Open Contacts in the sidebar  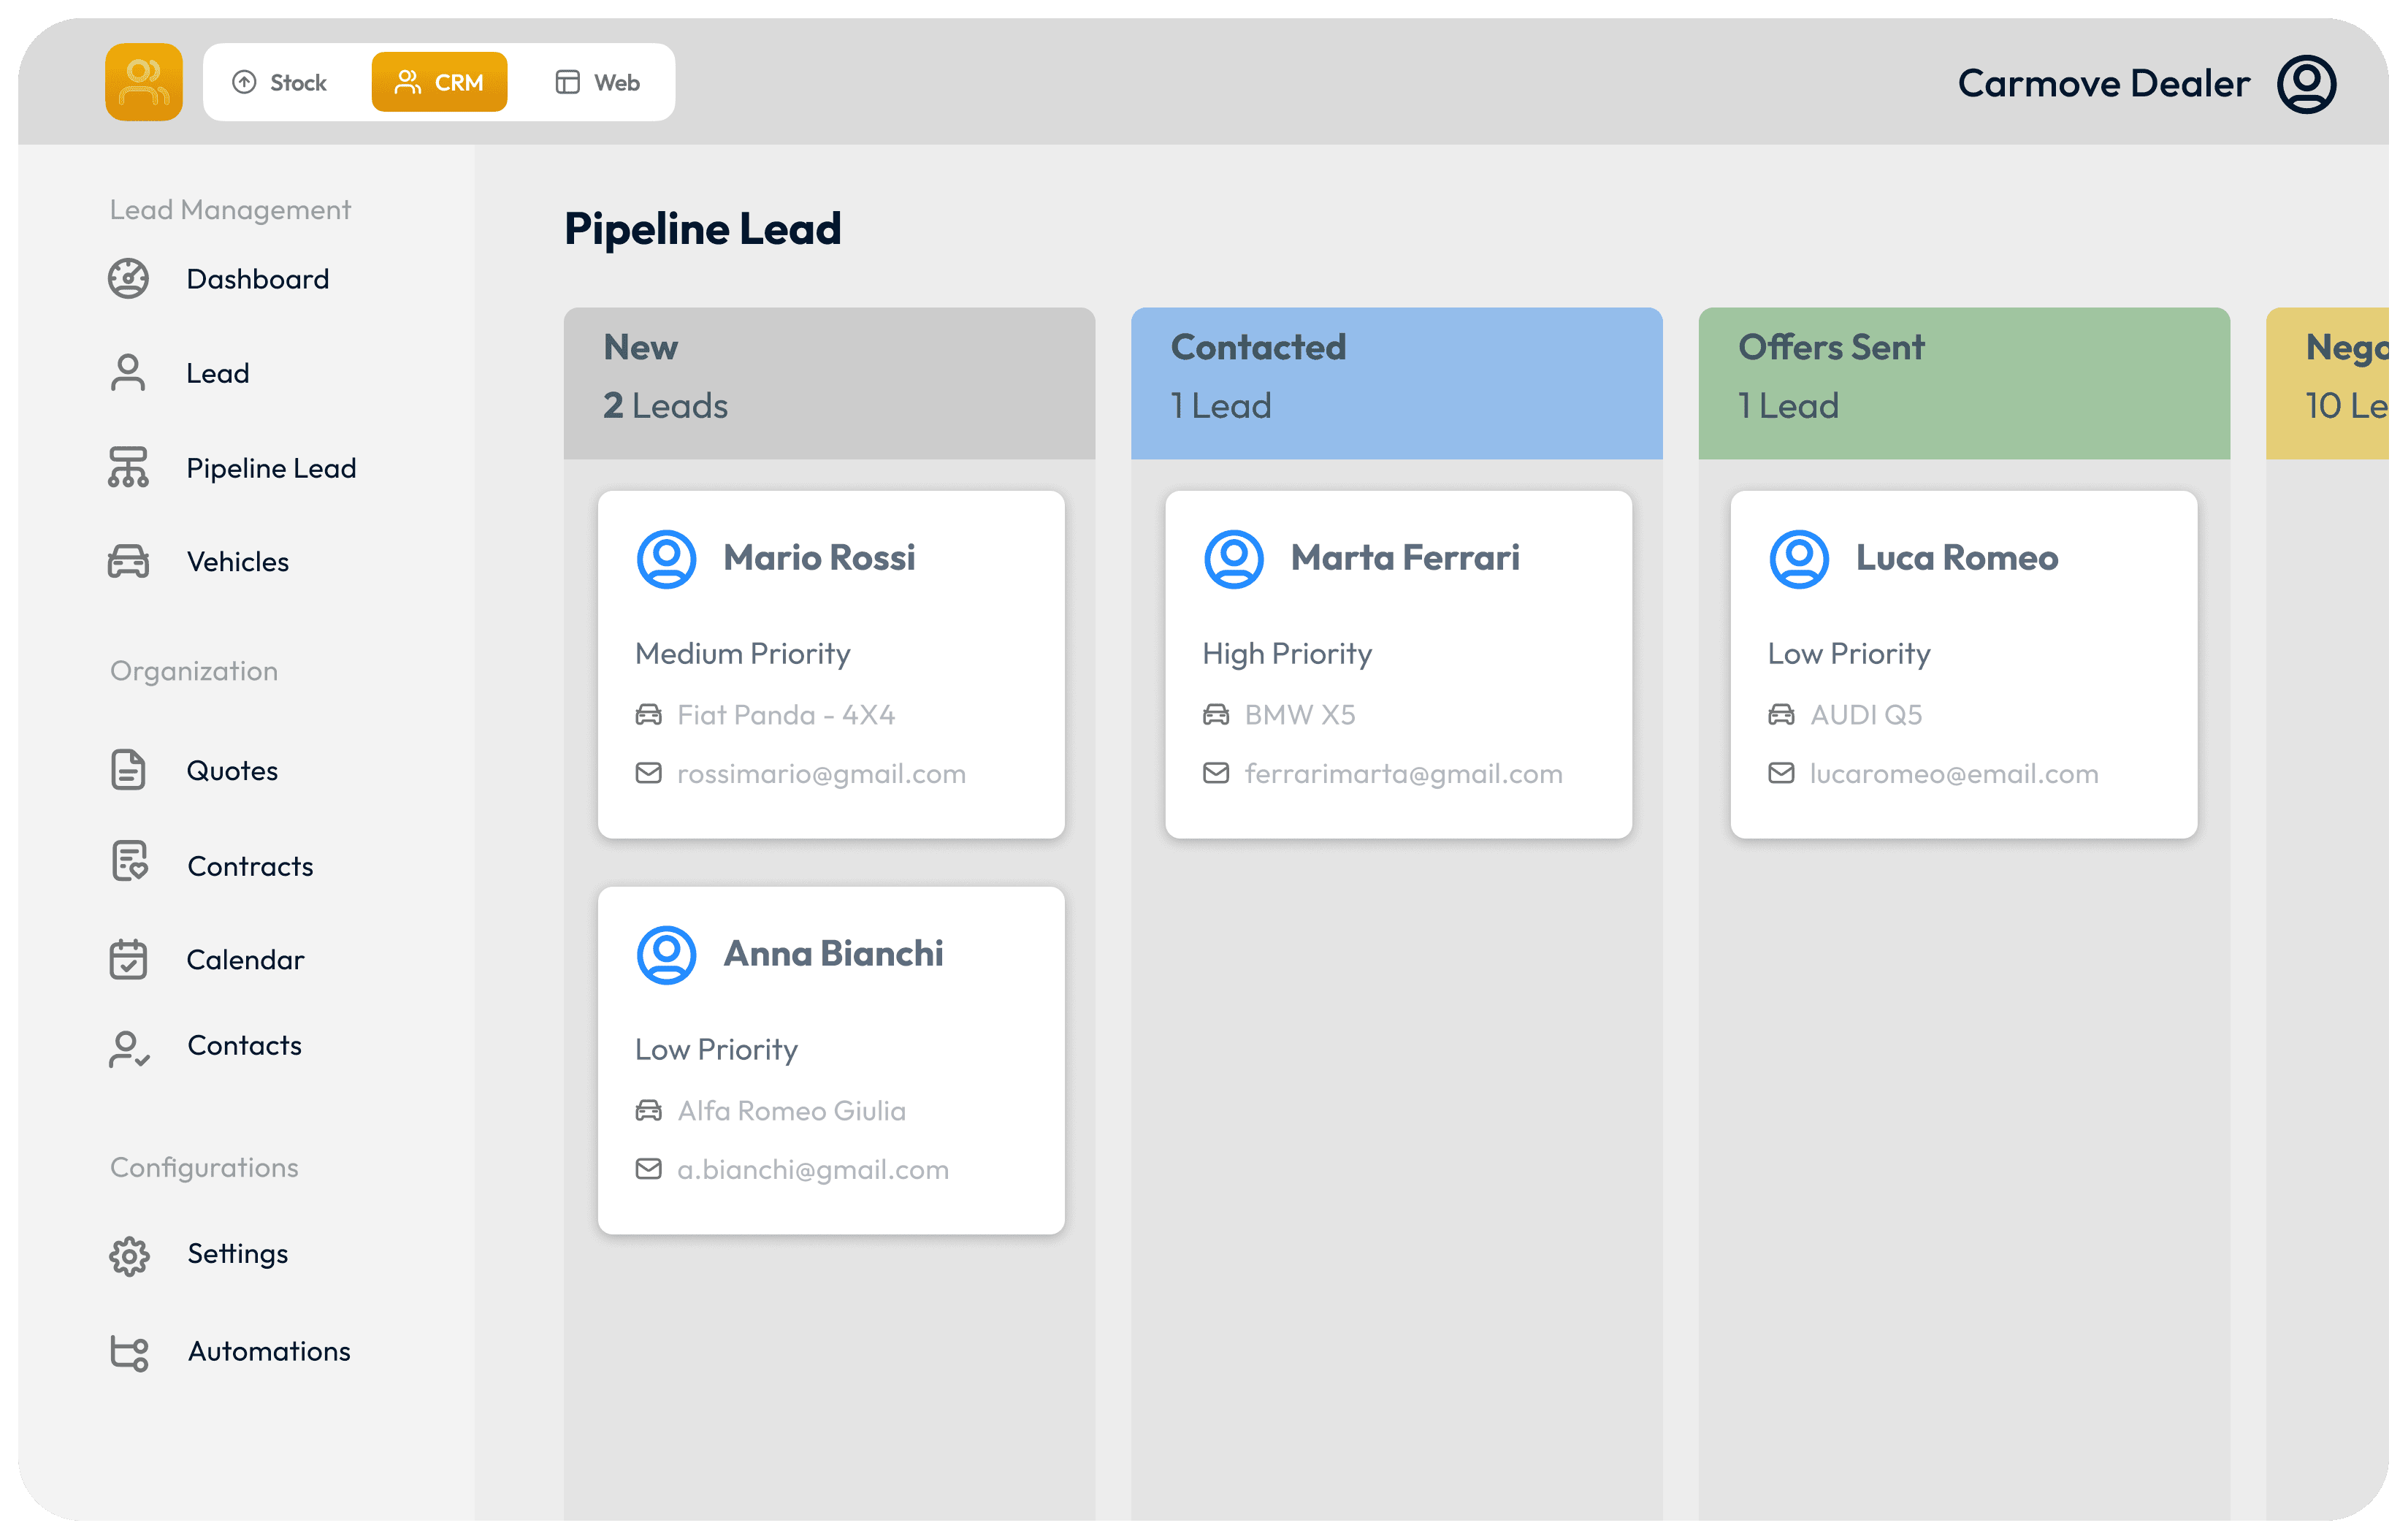(x=244, y=1046)
